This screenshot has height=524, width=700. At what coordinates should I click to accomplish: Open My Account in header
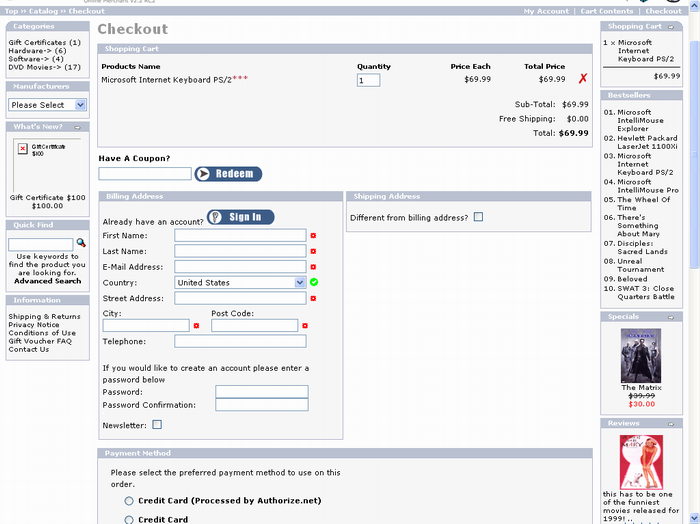click(546, 11)
